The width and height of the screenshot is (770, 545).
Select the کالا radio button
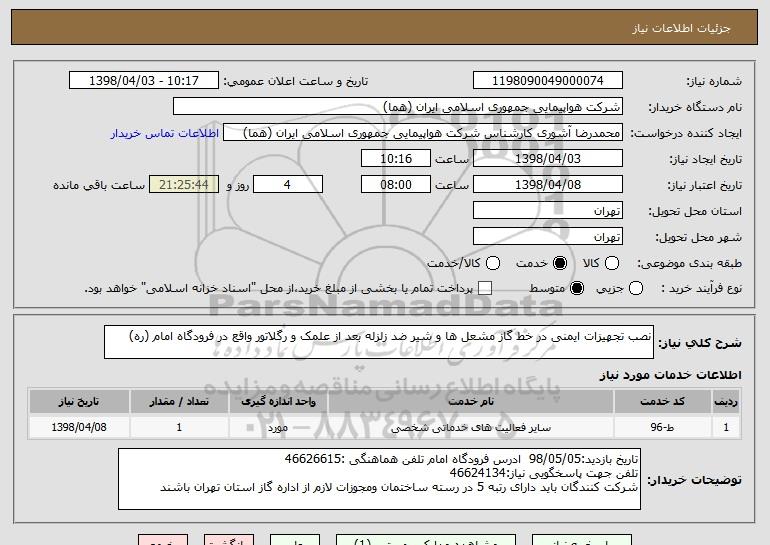pyautogui.click(x=611, y=263)
